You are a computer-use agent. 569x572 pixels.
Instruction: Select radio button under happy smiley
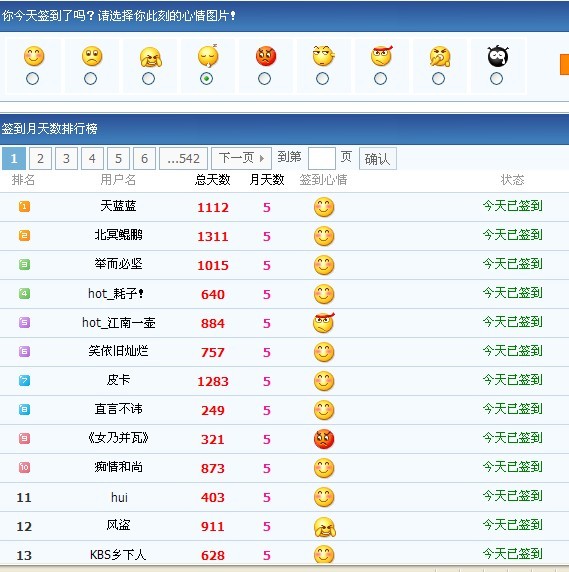click(x=32, y=79)
